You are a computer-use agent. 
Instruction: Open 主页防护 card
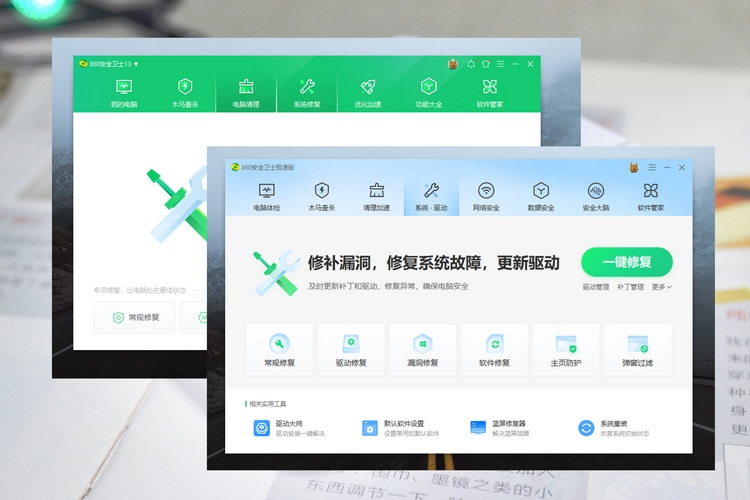pos(566,350)
